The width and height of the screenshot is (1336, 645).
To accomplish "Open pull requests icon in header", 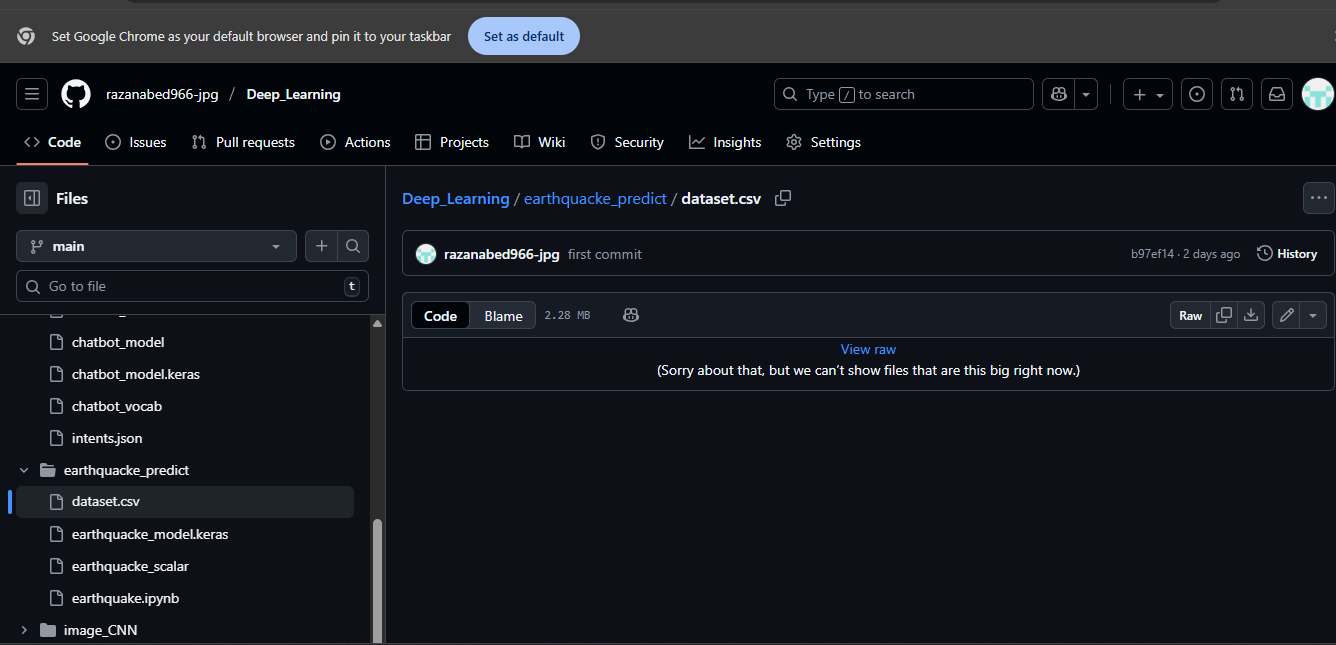I will point(1237,94).
